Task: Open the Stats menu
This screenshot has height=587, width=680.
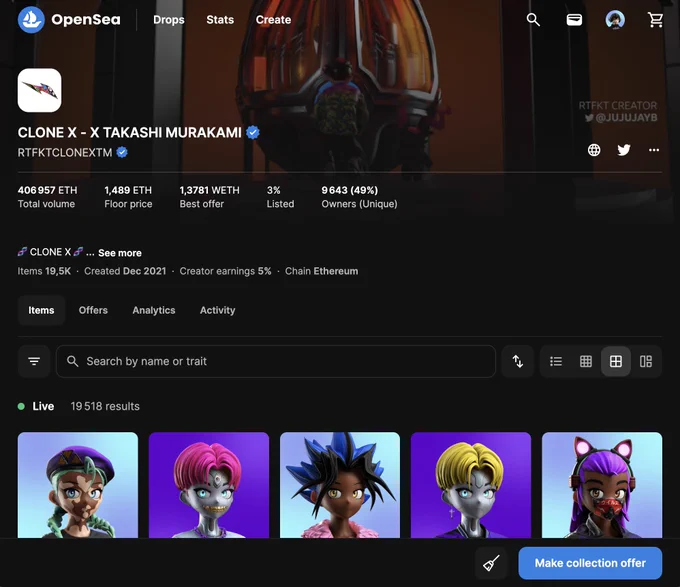Action: (220, 20)
